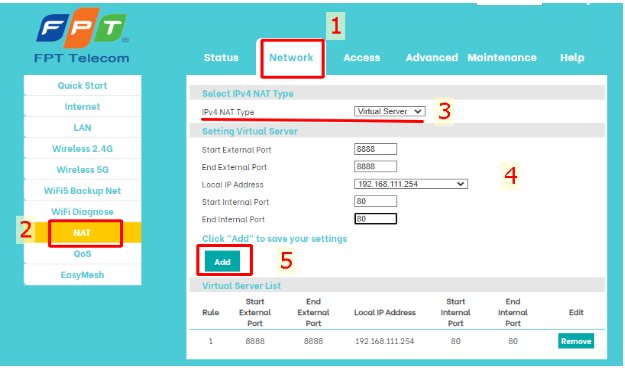Open QoS settings in sidebar
625x368 pixels.
pyautogui.click(x=83, y=254)
